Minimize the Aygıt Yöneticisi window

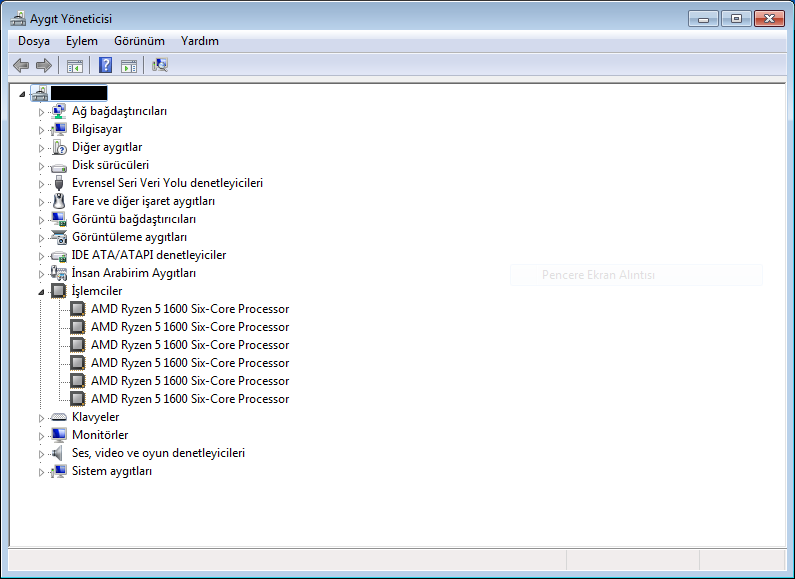coord(703,19)
